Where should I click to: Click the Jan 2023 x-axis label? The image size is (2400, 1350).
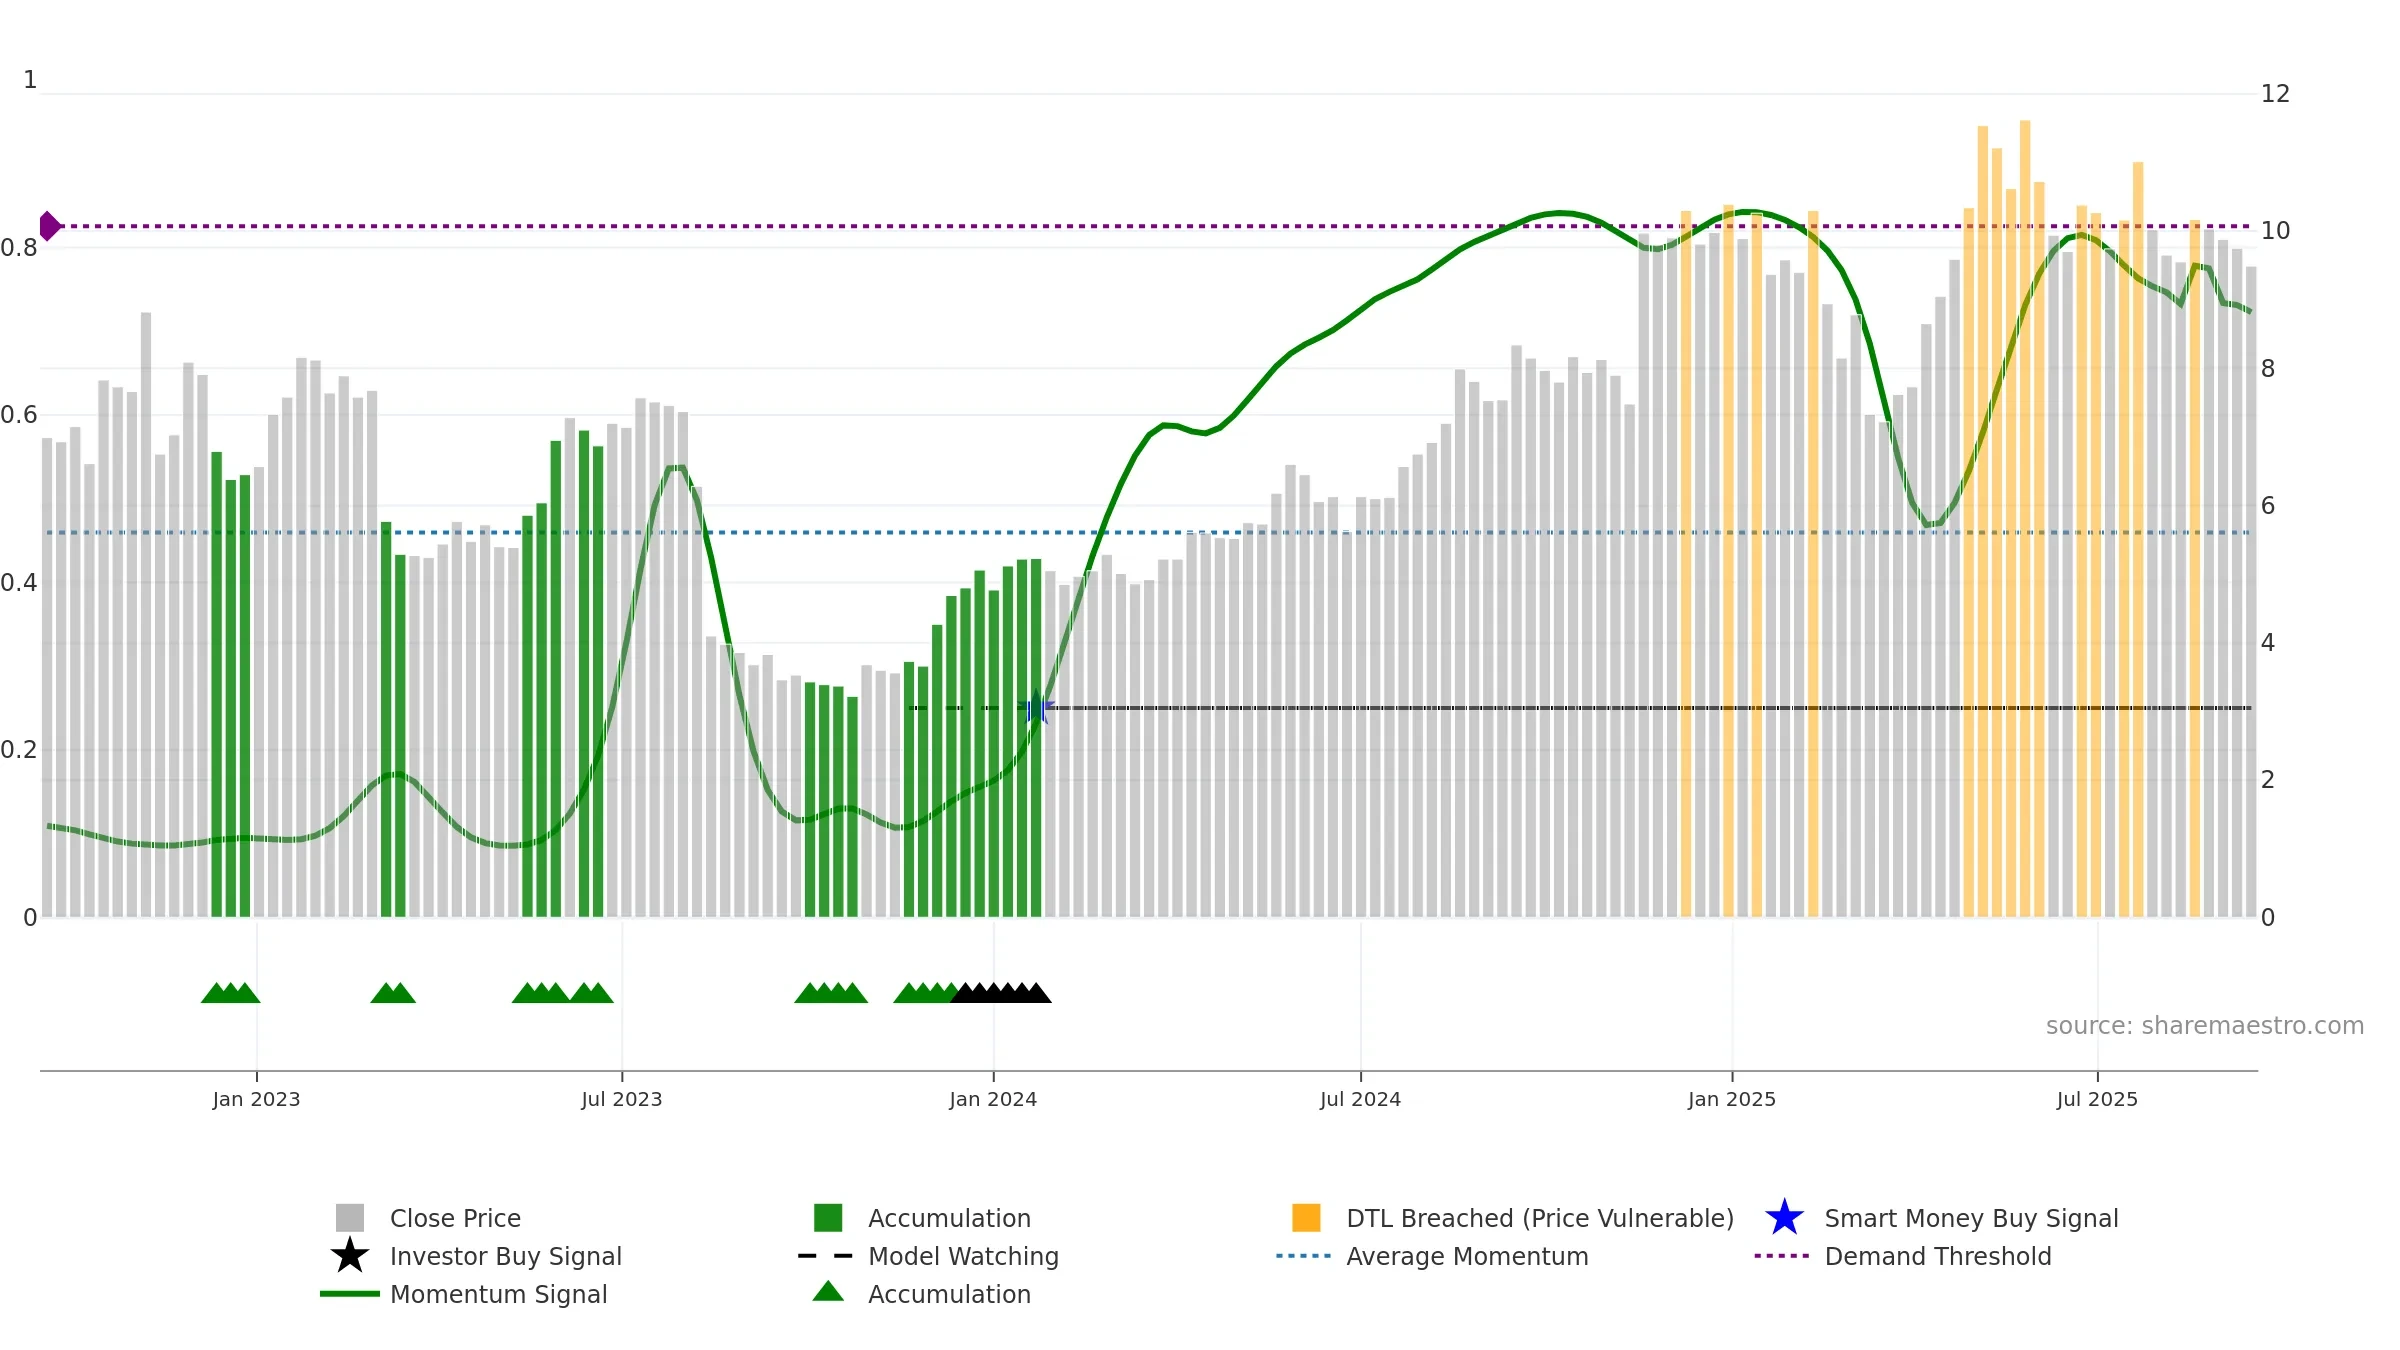click(256, 1100)
